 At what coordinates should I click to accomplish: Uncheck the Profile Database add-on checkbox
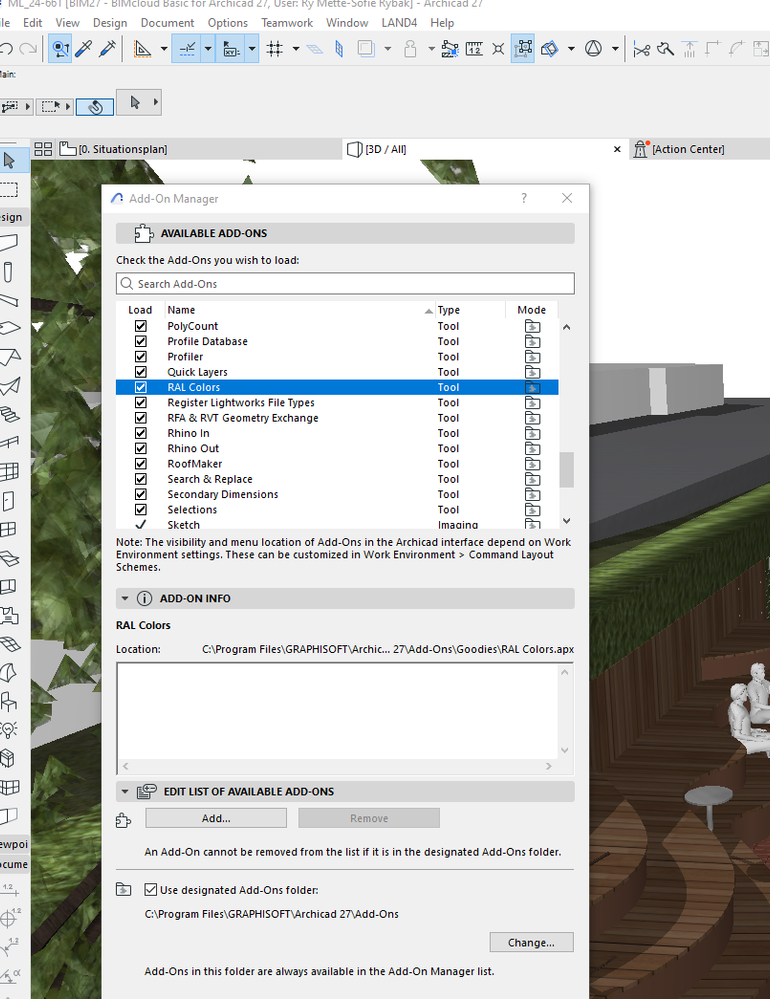pyautogui.click(x=141, y=341)
